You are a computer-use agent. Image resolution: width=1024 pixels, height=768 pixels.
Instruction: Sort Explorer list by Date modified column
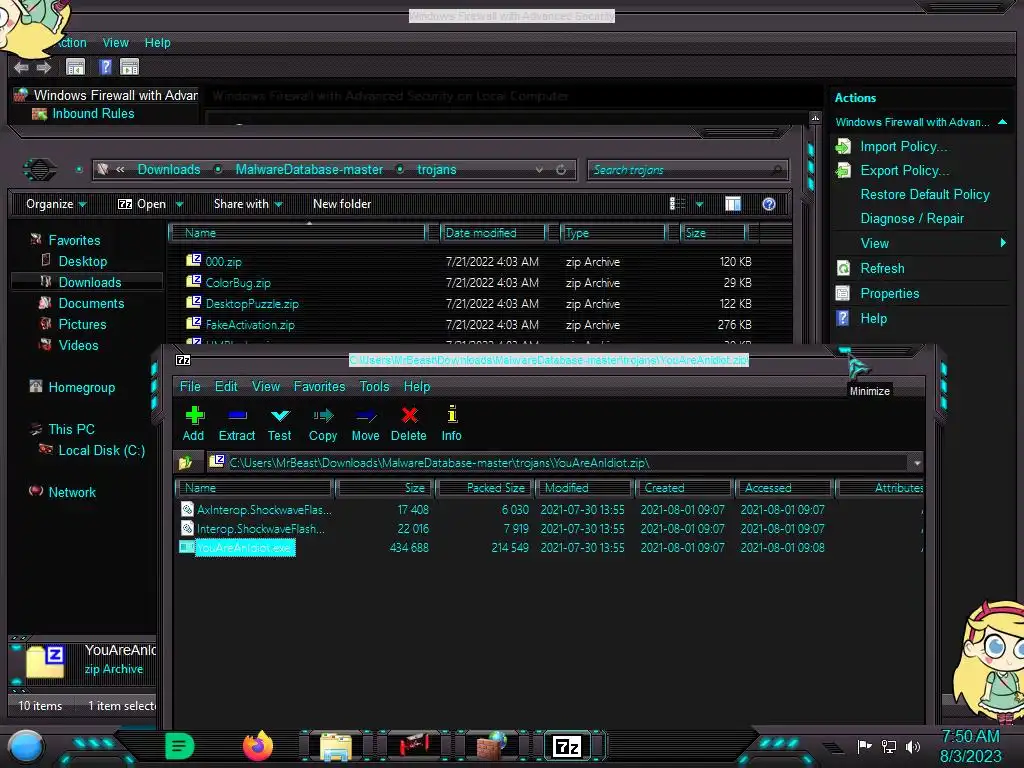(x=493, y=233)
